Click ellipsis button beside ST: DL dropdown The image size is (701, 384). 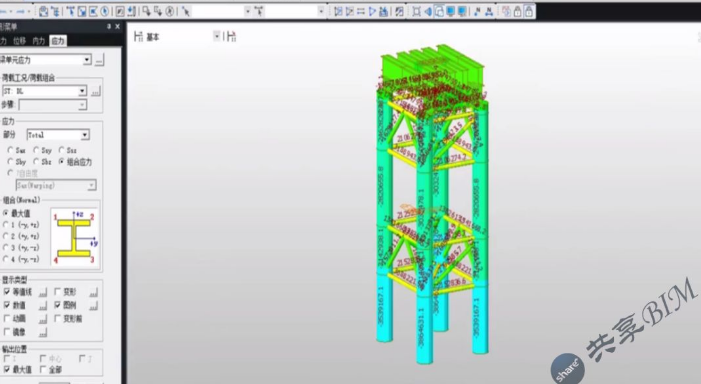96,92
